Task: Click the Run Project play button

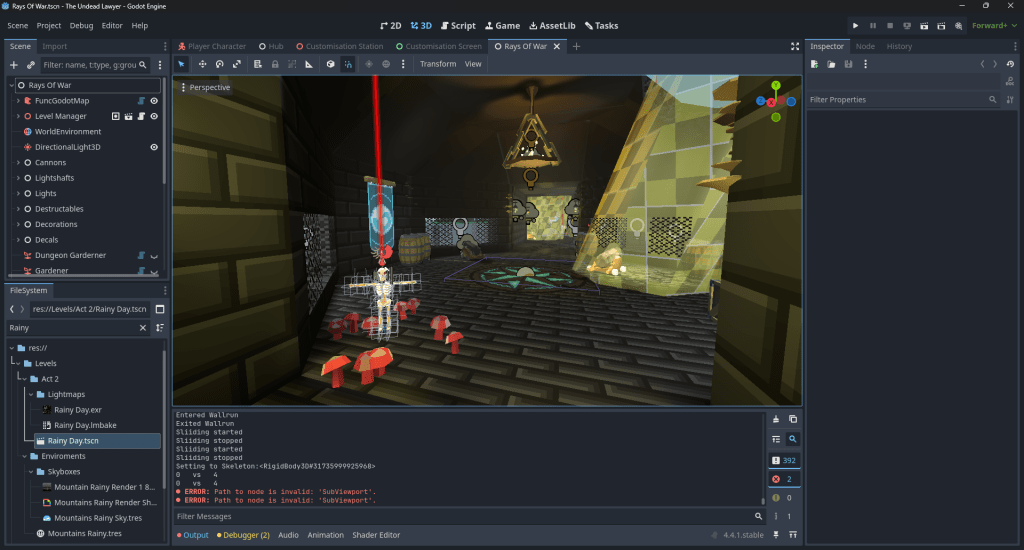Action: click(x=855, y=25)
